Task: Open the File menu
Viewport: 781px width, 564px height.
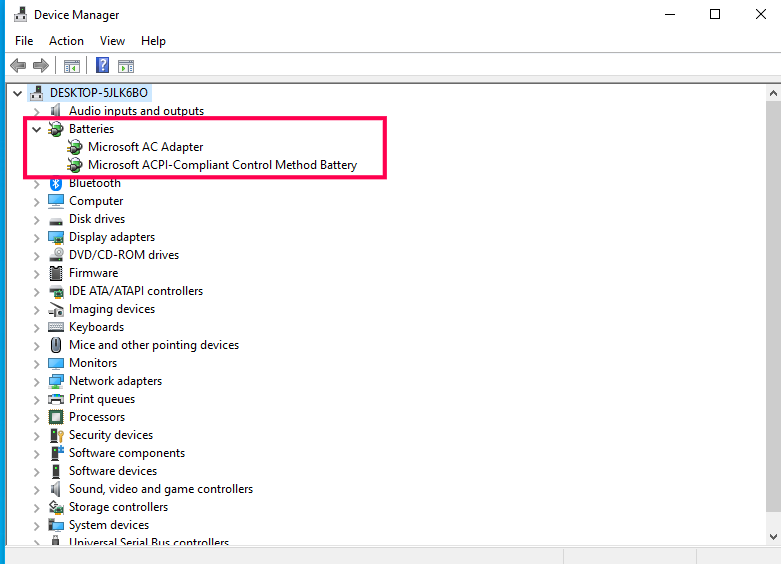Action: click(x=24, y=41)
